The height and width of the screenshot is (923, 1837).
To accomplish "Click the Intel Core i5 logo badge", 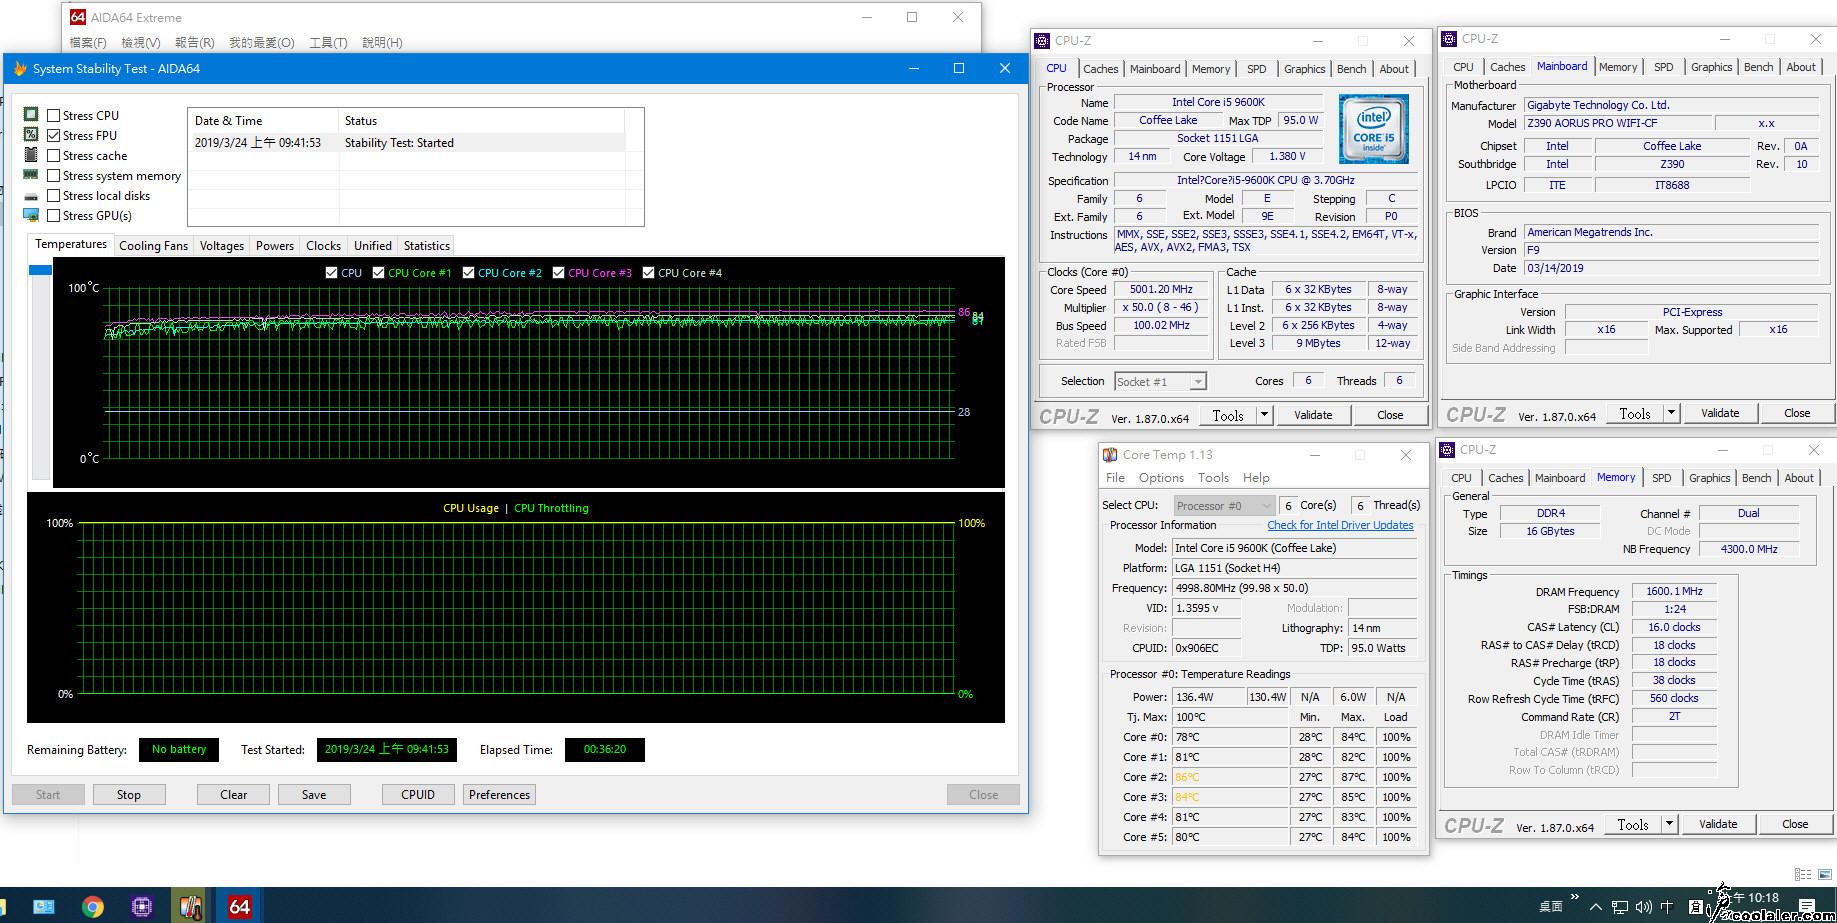I will 1373,129.
